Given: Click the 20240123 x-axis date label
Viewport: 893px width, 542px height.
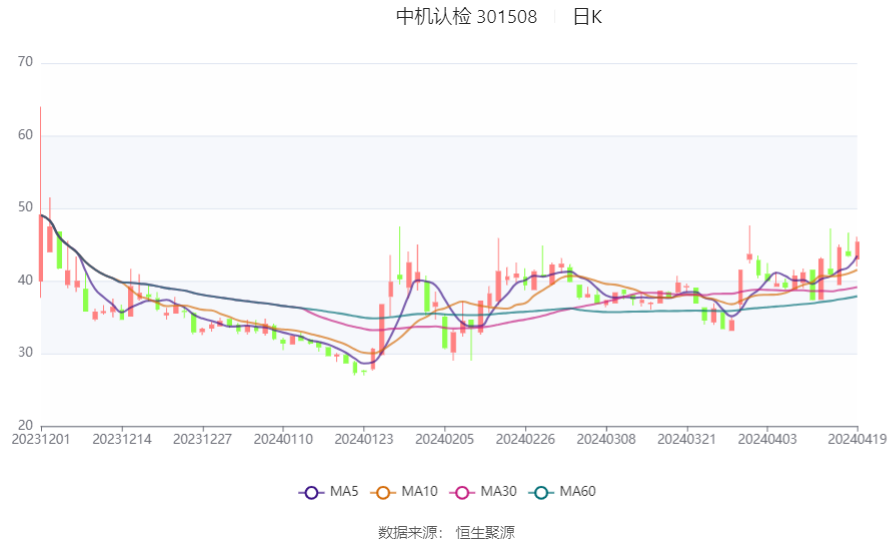Looking at the screenshot, I should (364, 440).
